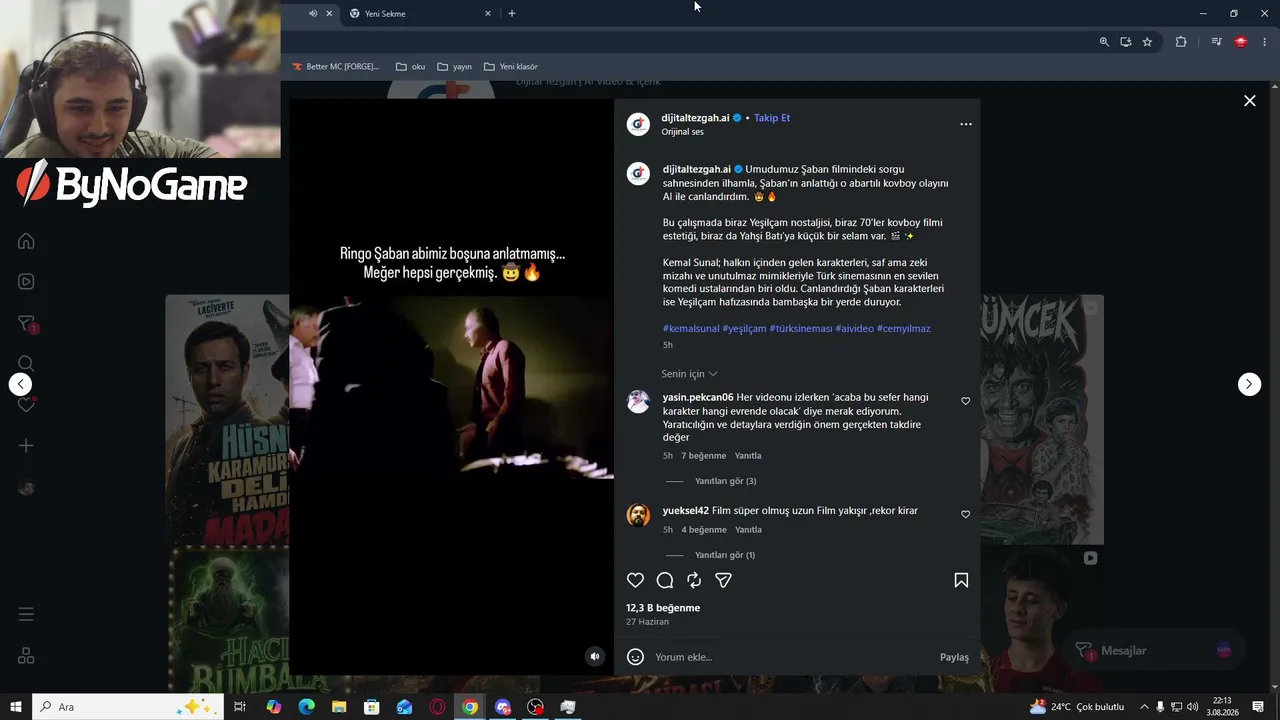This screenshot has height=720, width=1280.
Task: Open the #türksineması hashtag
Action: [x=801, y=329]
